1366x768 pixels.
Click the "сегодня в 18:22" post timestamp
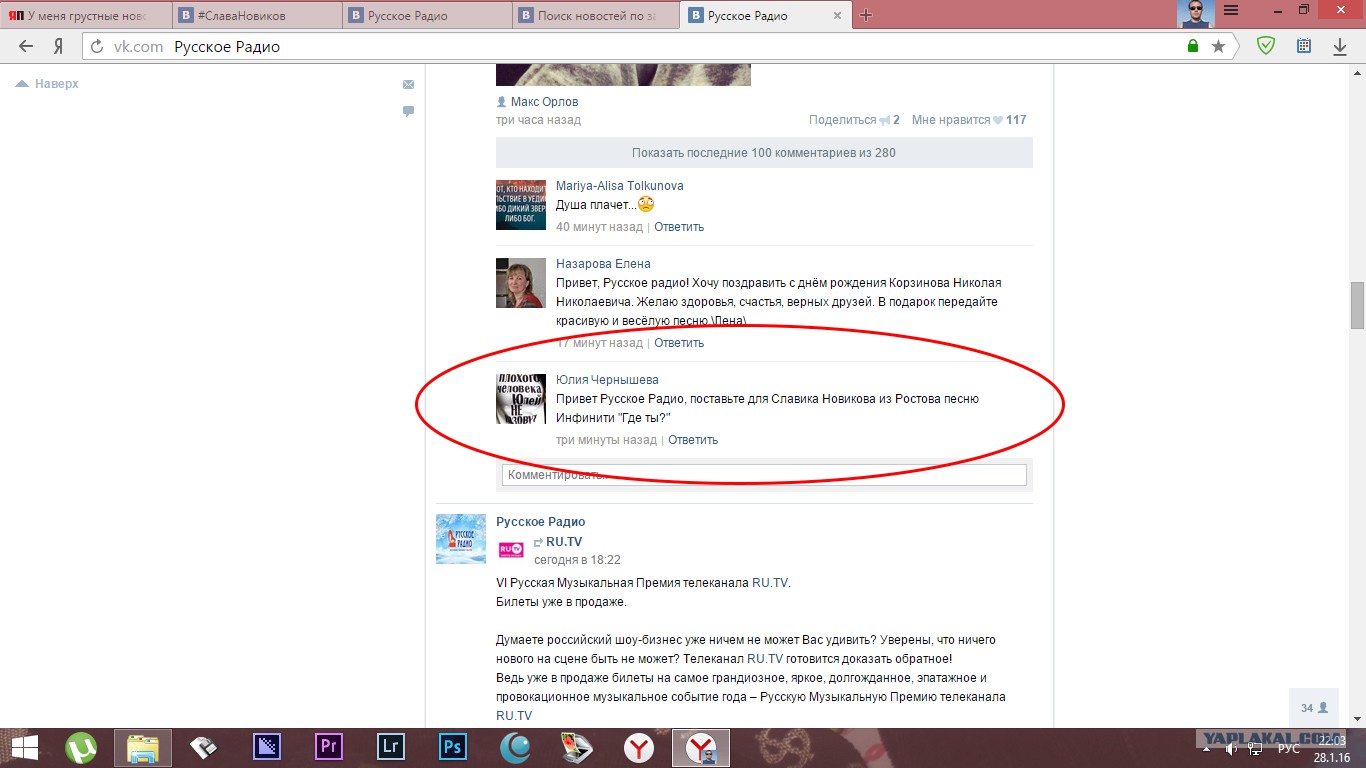point(577,560)
